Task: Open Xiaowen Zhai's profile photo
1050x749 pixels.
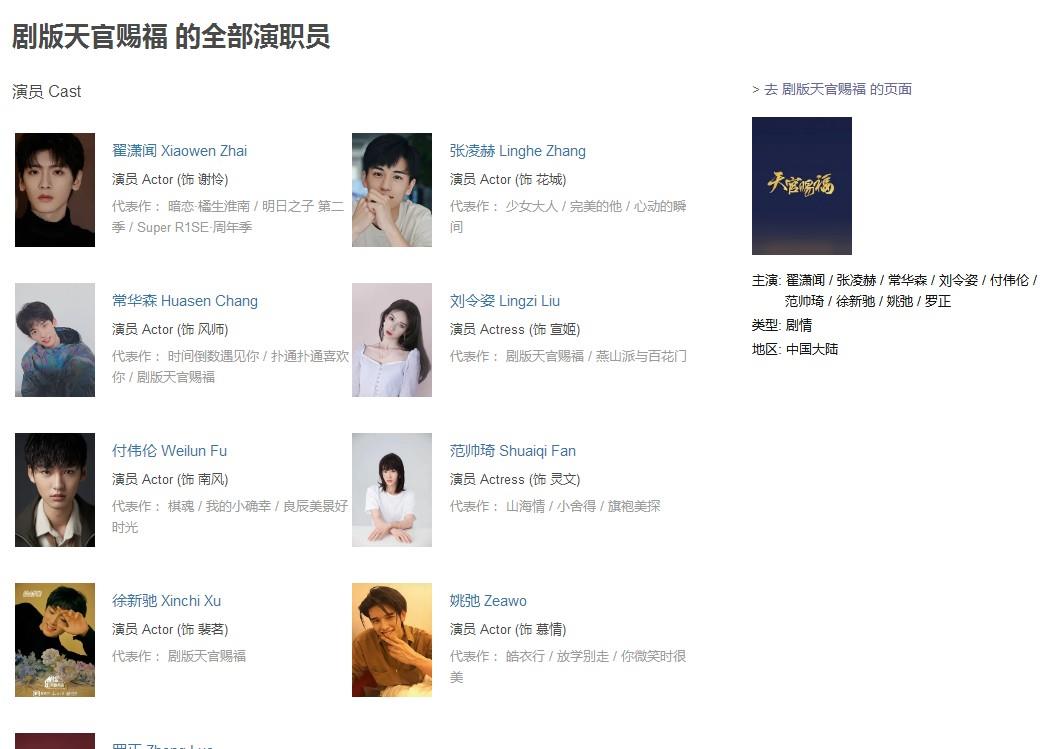Action: click(55, 190)
